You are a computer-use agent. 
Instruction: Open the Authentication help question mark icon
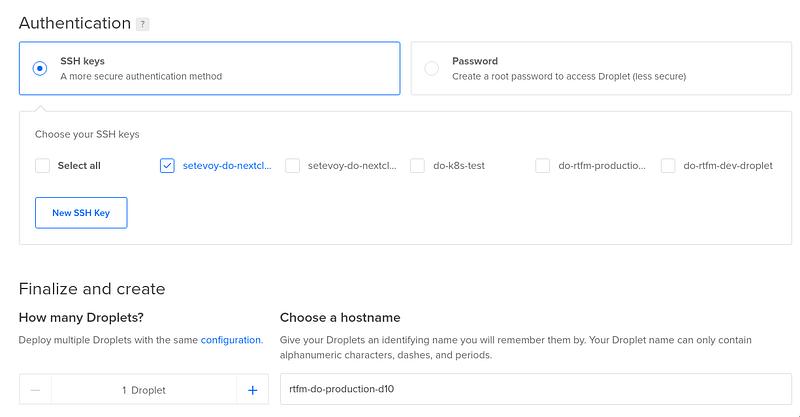(142, 24)
